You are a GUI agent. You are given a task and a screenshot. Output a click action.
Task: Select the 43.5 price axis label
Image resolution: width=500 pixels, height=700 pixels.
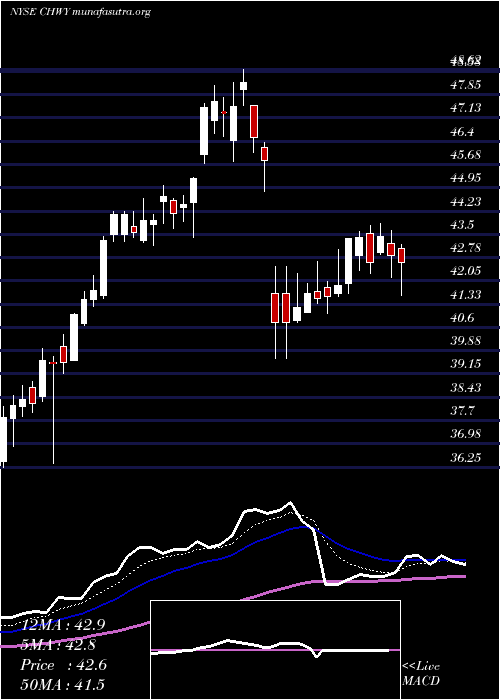(462, 225)
